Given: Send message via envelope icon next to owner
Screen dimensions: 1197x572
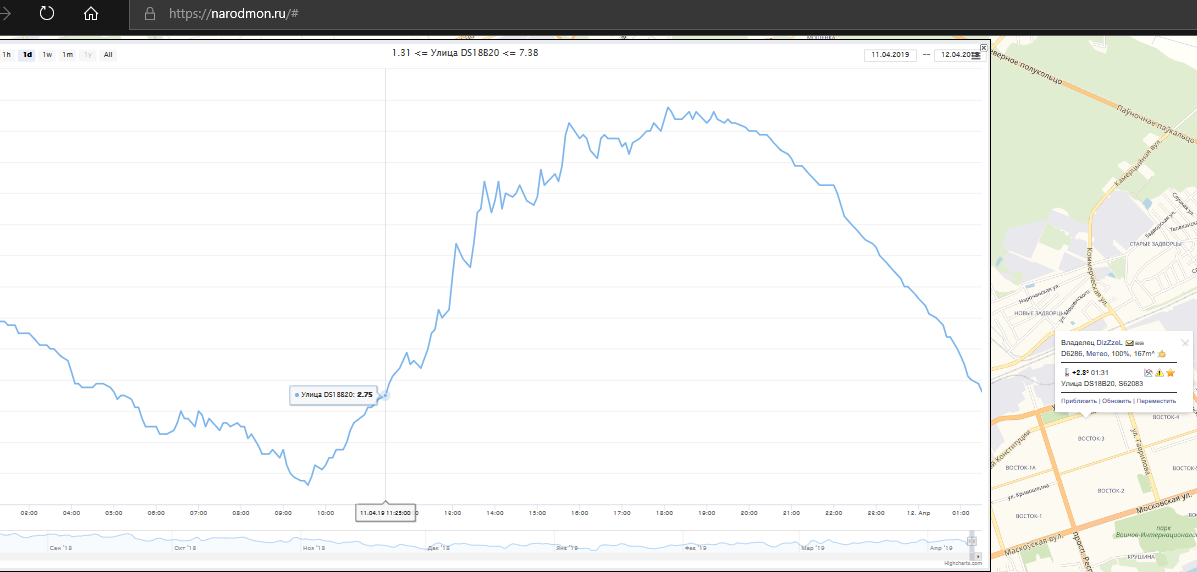Looking at the screenshot, I should (1129, 343).
